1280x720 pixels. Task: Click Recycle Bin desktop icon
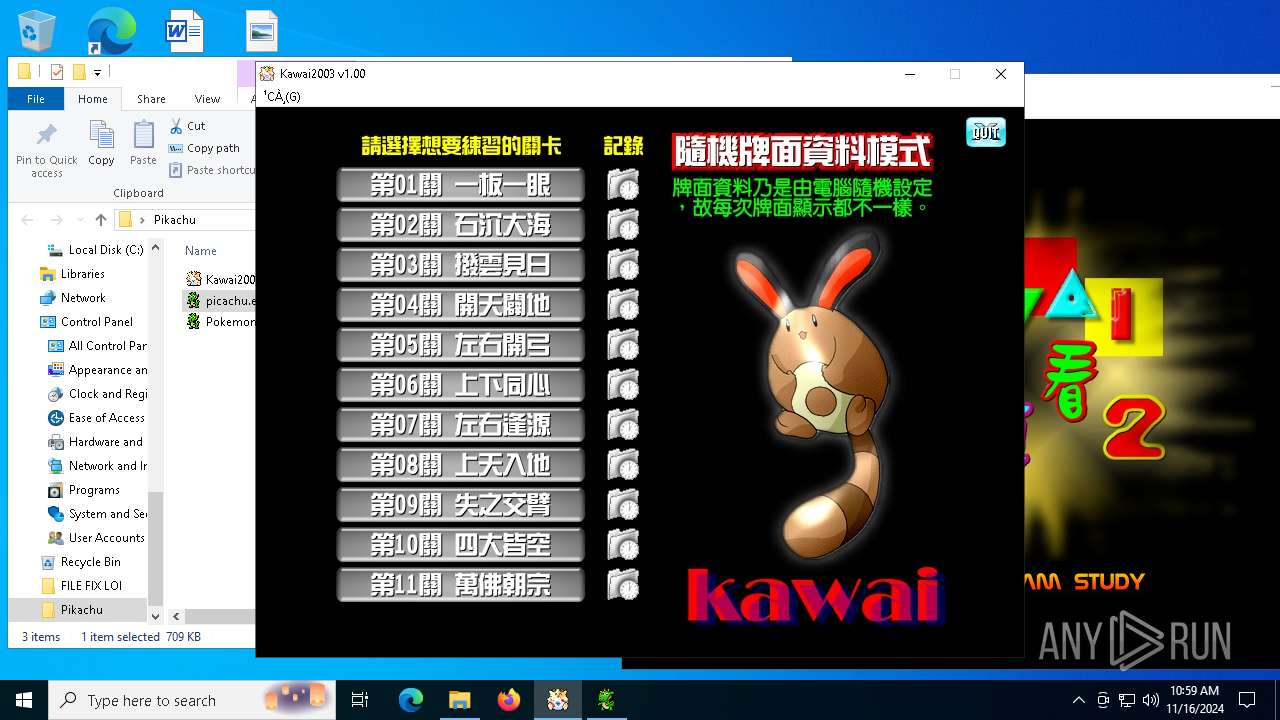tap(37, 31)
